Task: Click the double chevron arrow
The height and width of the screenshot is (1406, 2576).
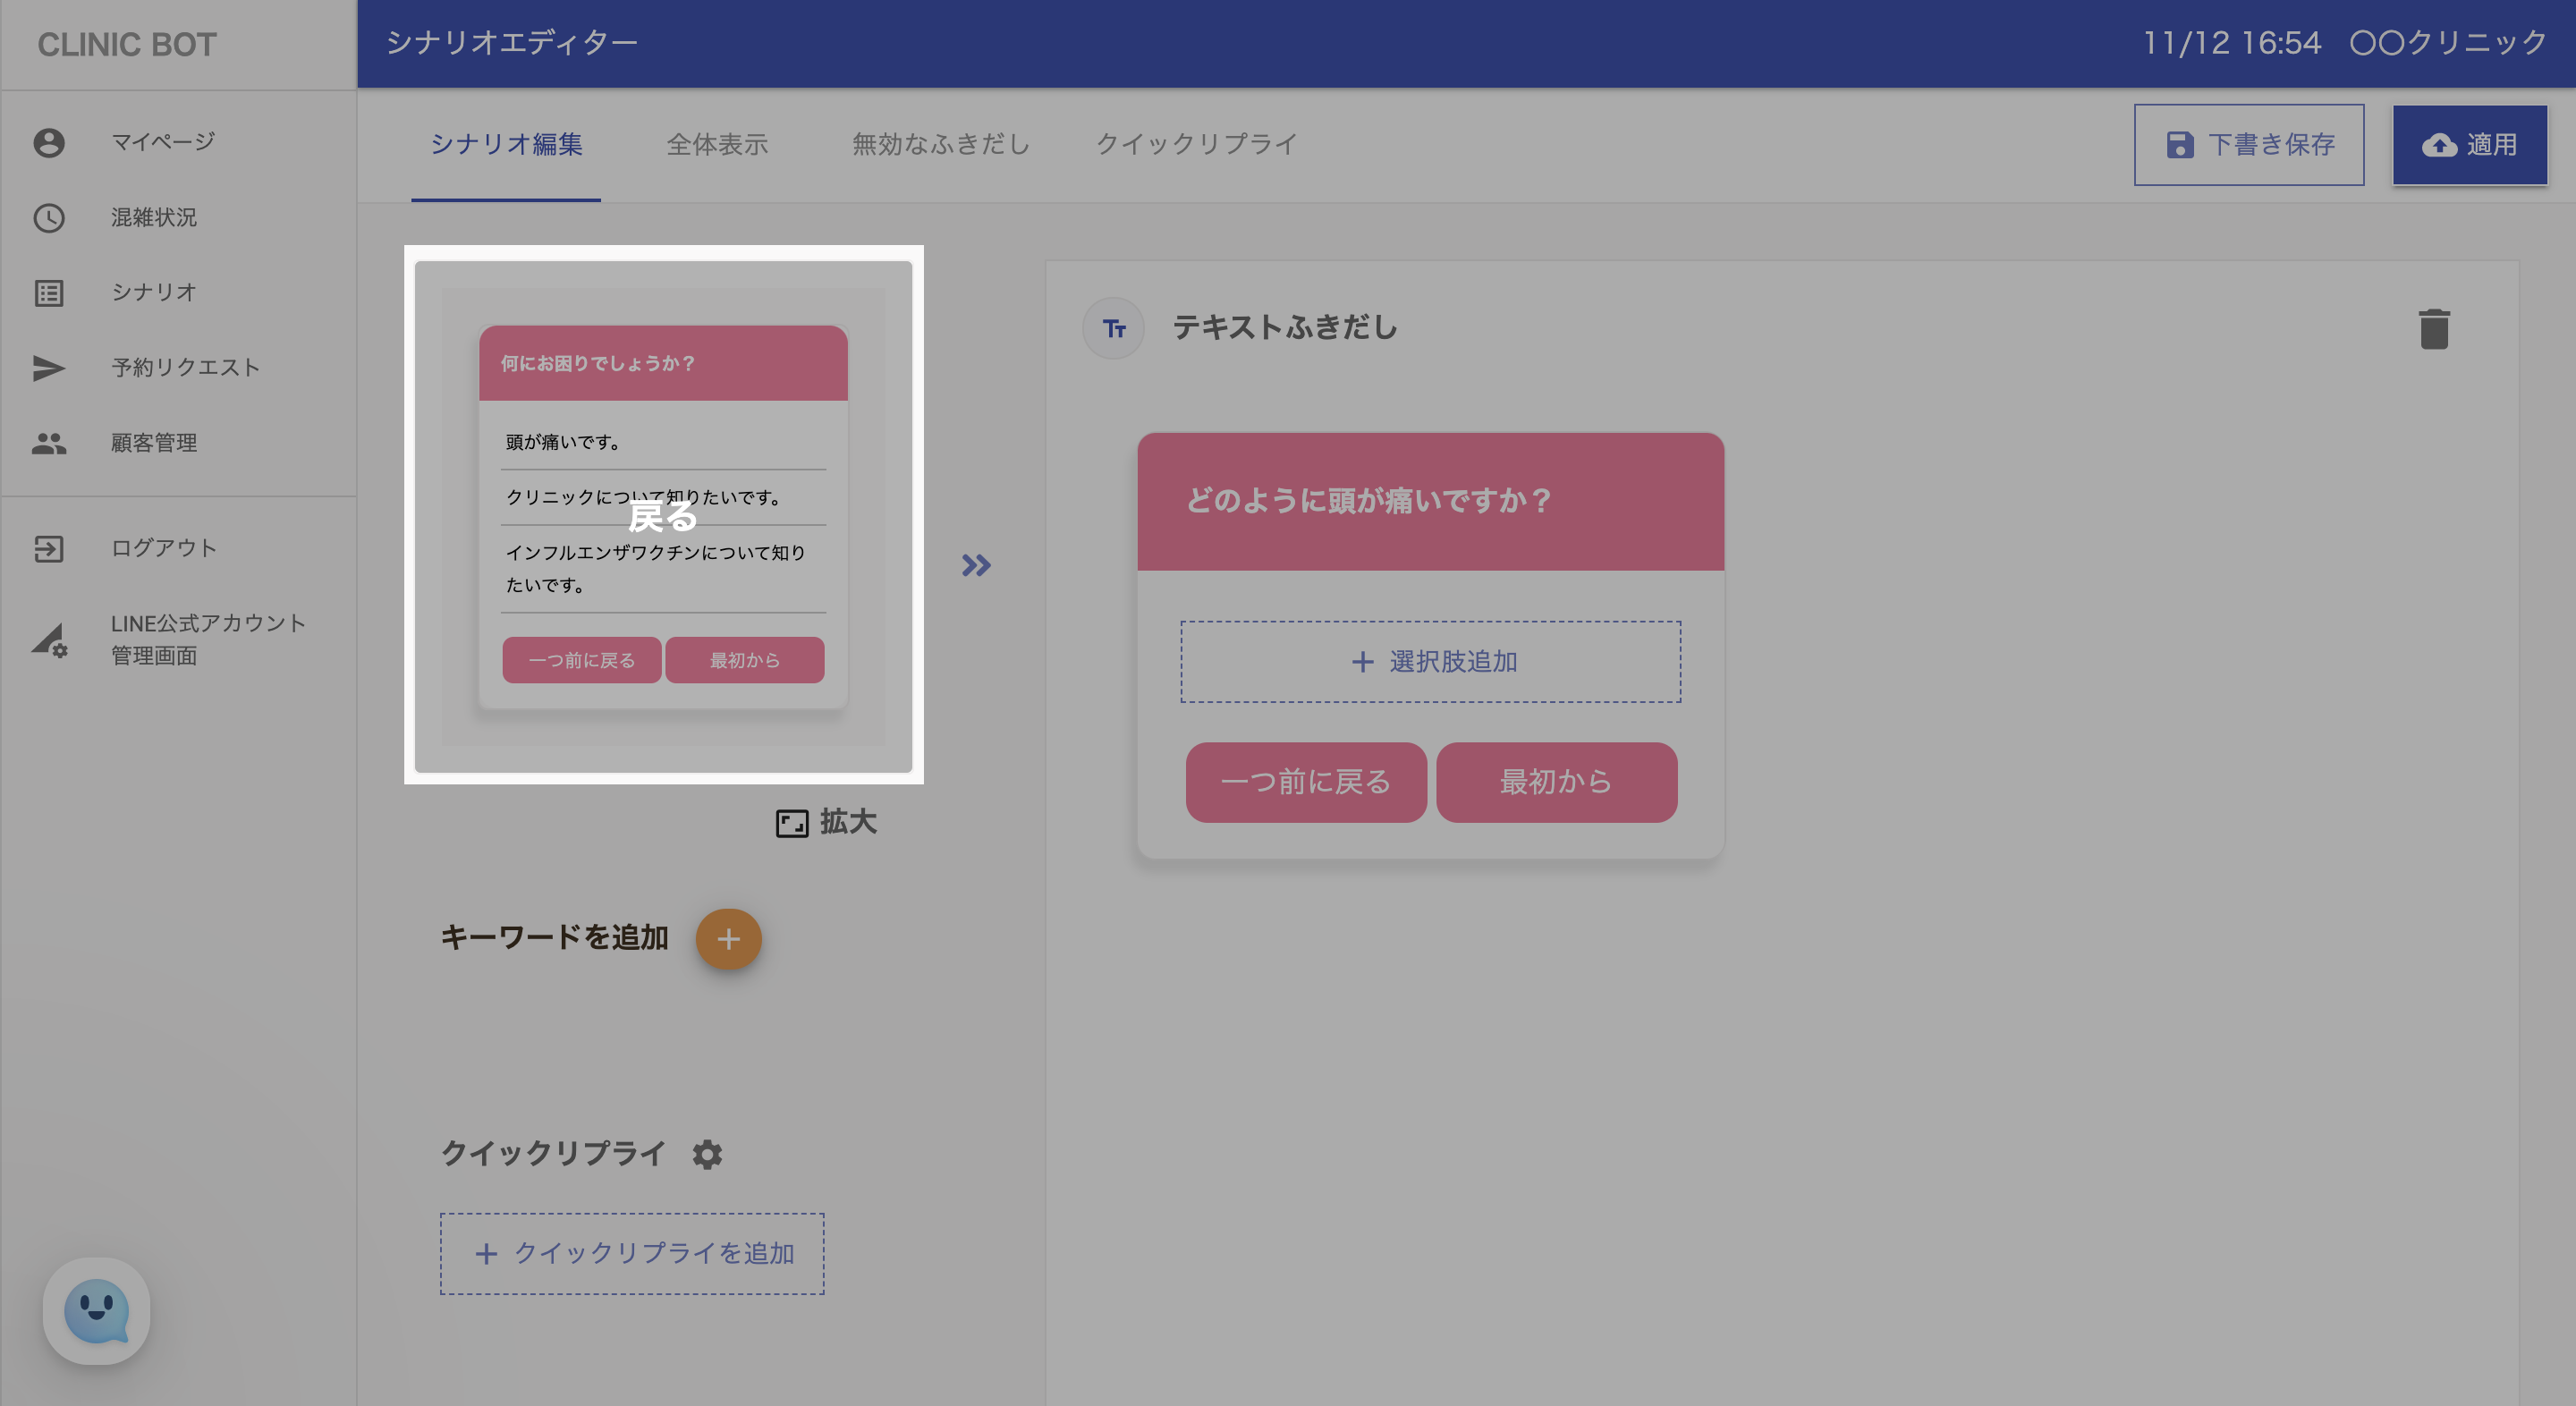Action: tap(976, 565)
